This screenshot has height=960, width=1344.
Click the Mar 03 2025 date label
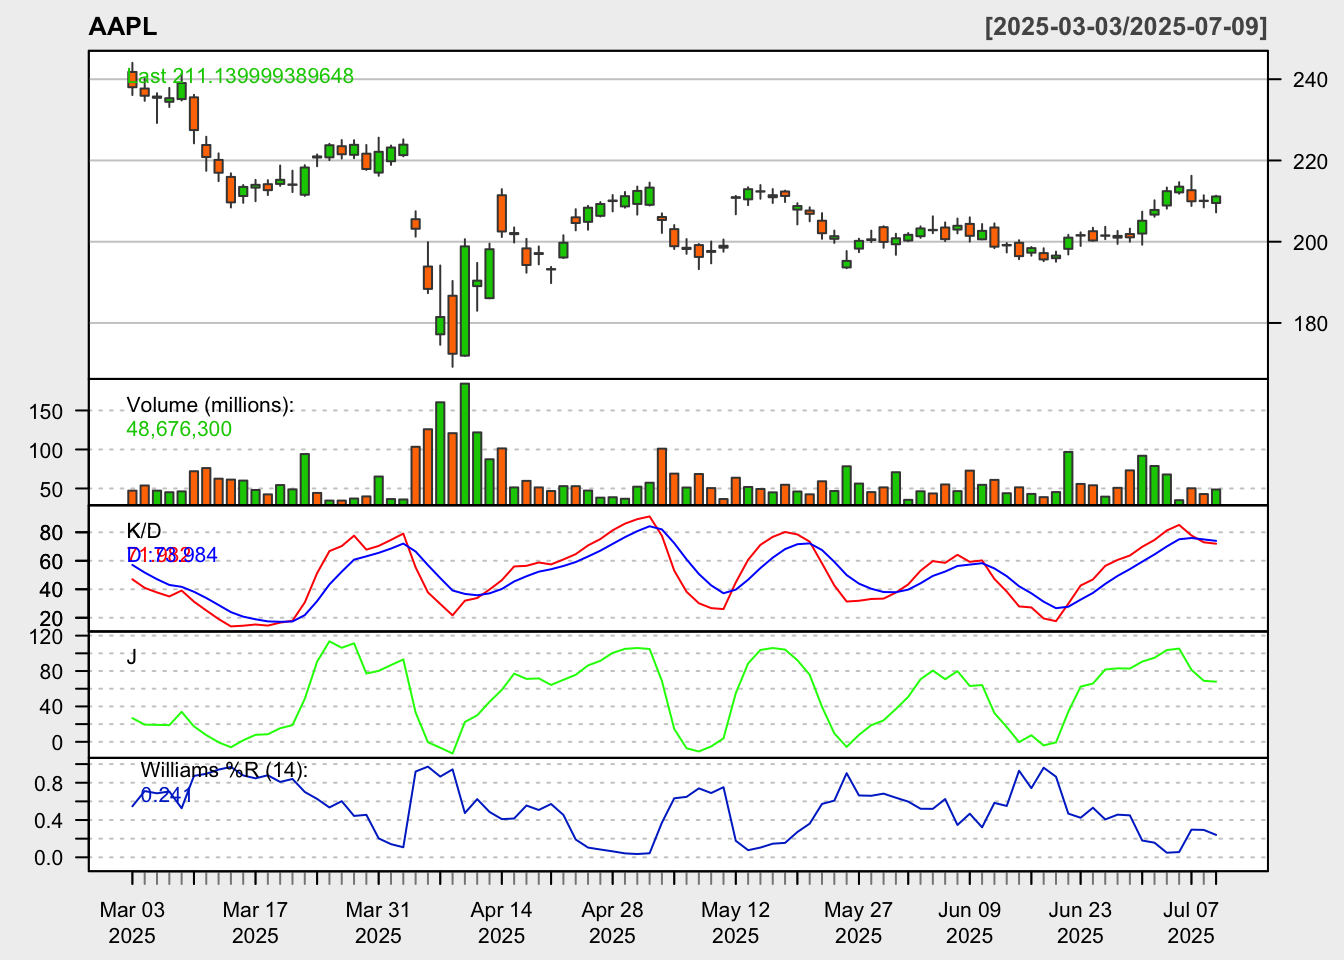tap(132, 923)
